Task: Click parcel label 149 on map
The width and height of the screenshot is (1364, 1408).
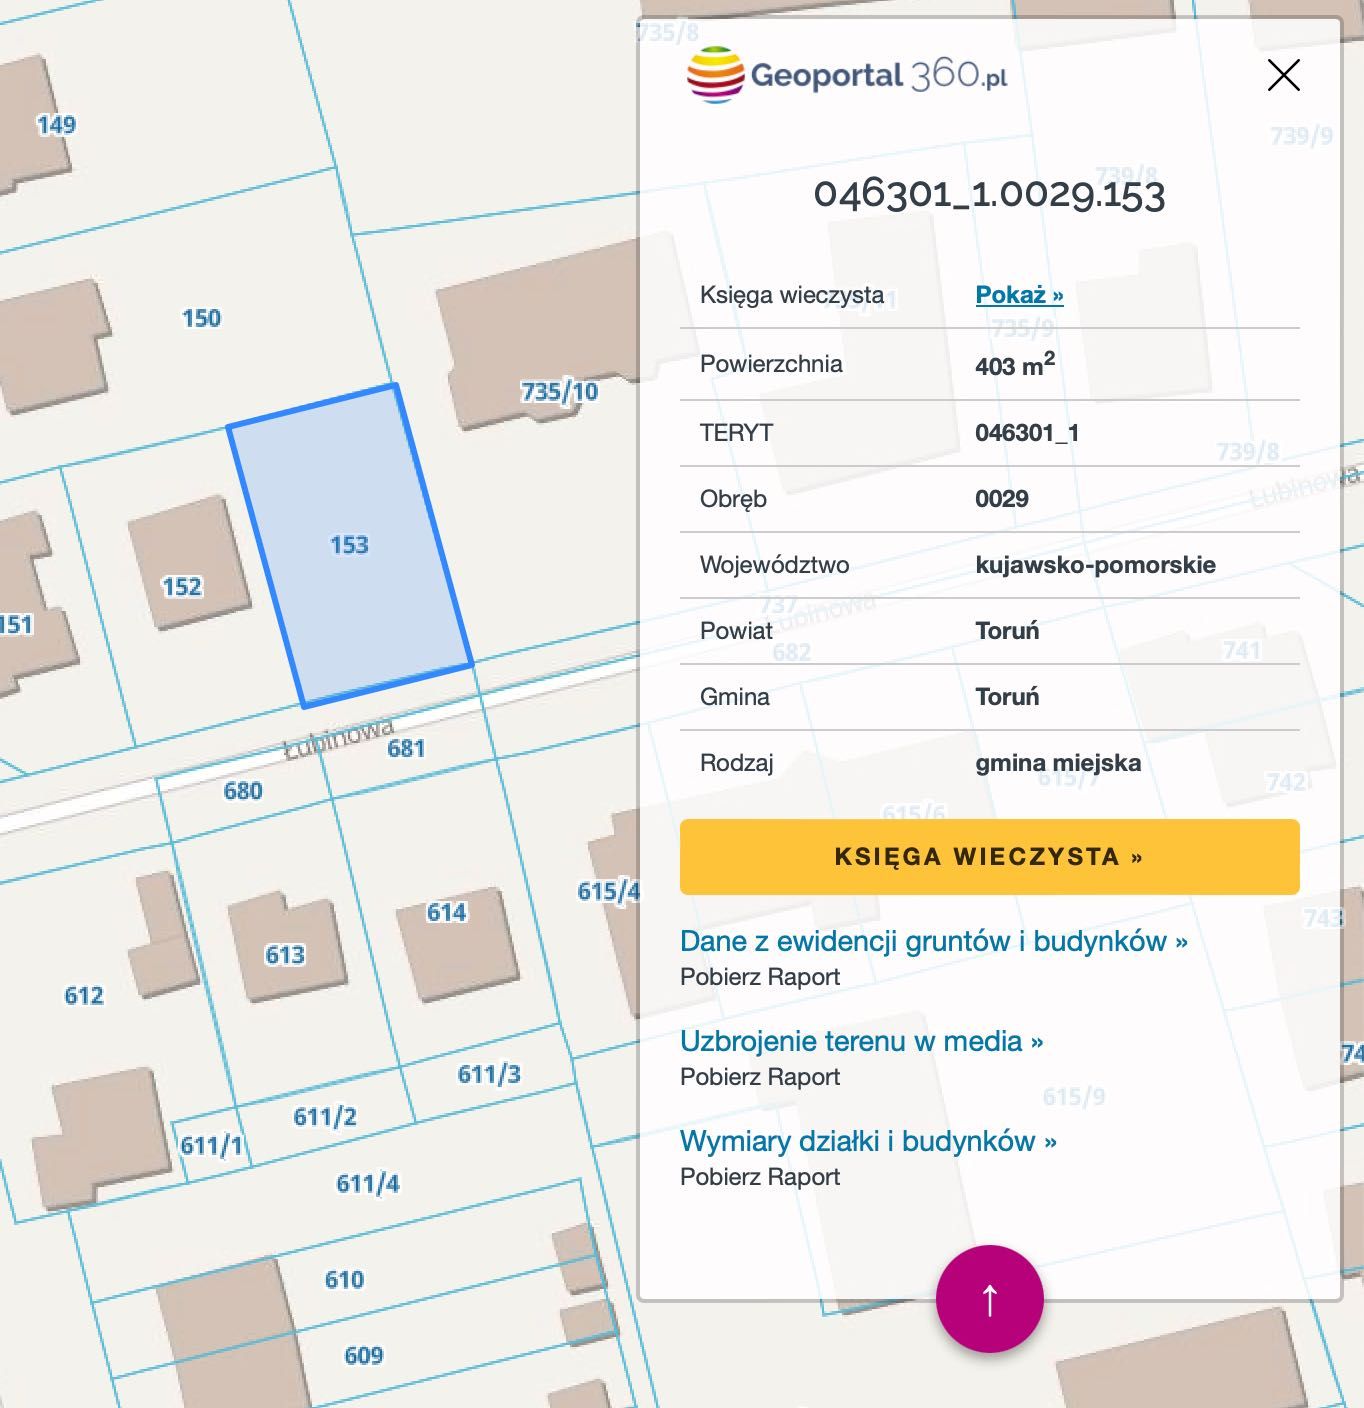Action: click(x=56, y=125)
